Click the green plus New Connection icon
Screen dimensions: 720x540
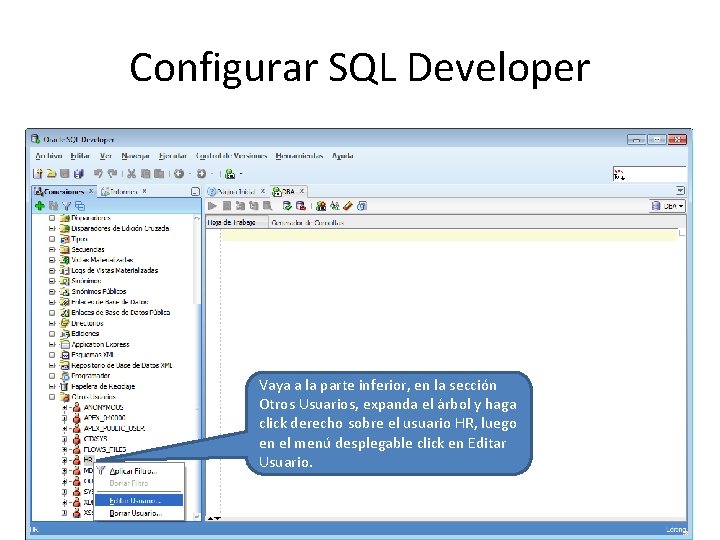coord(39,206)
